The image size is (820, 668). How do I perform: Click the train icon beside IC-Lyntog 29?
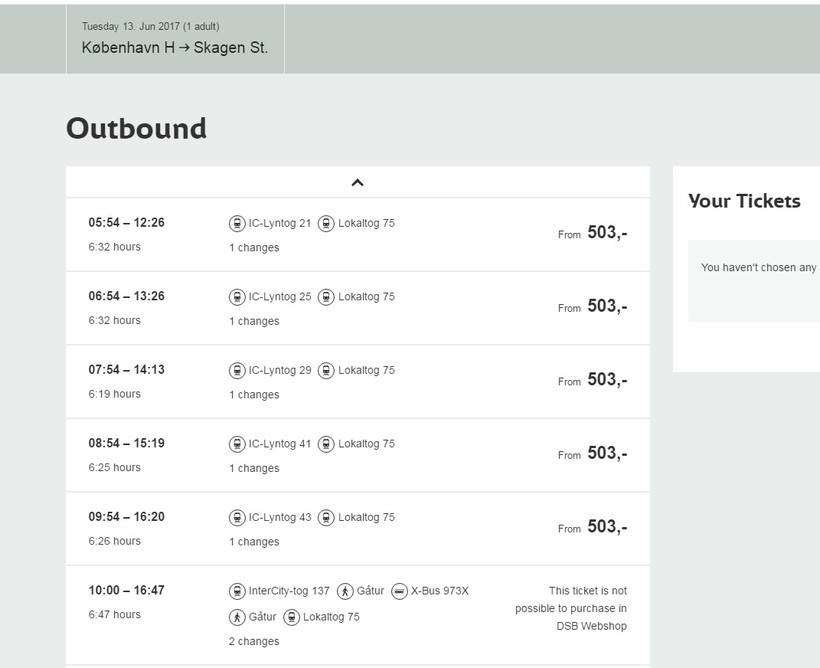tap(237, 370)
